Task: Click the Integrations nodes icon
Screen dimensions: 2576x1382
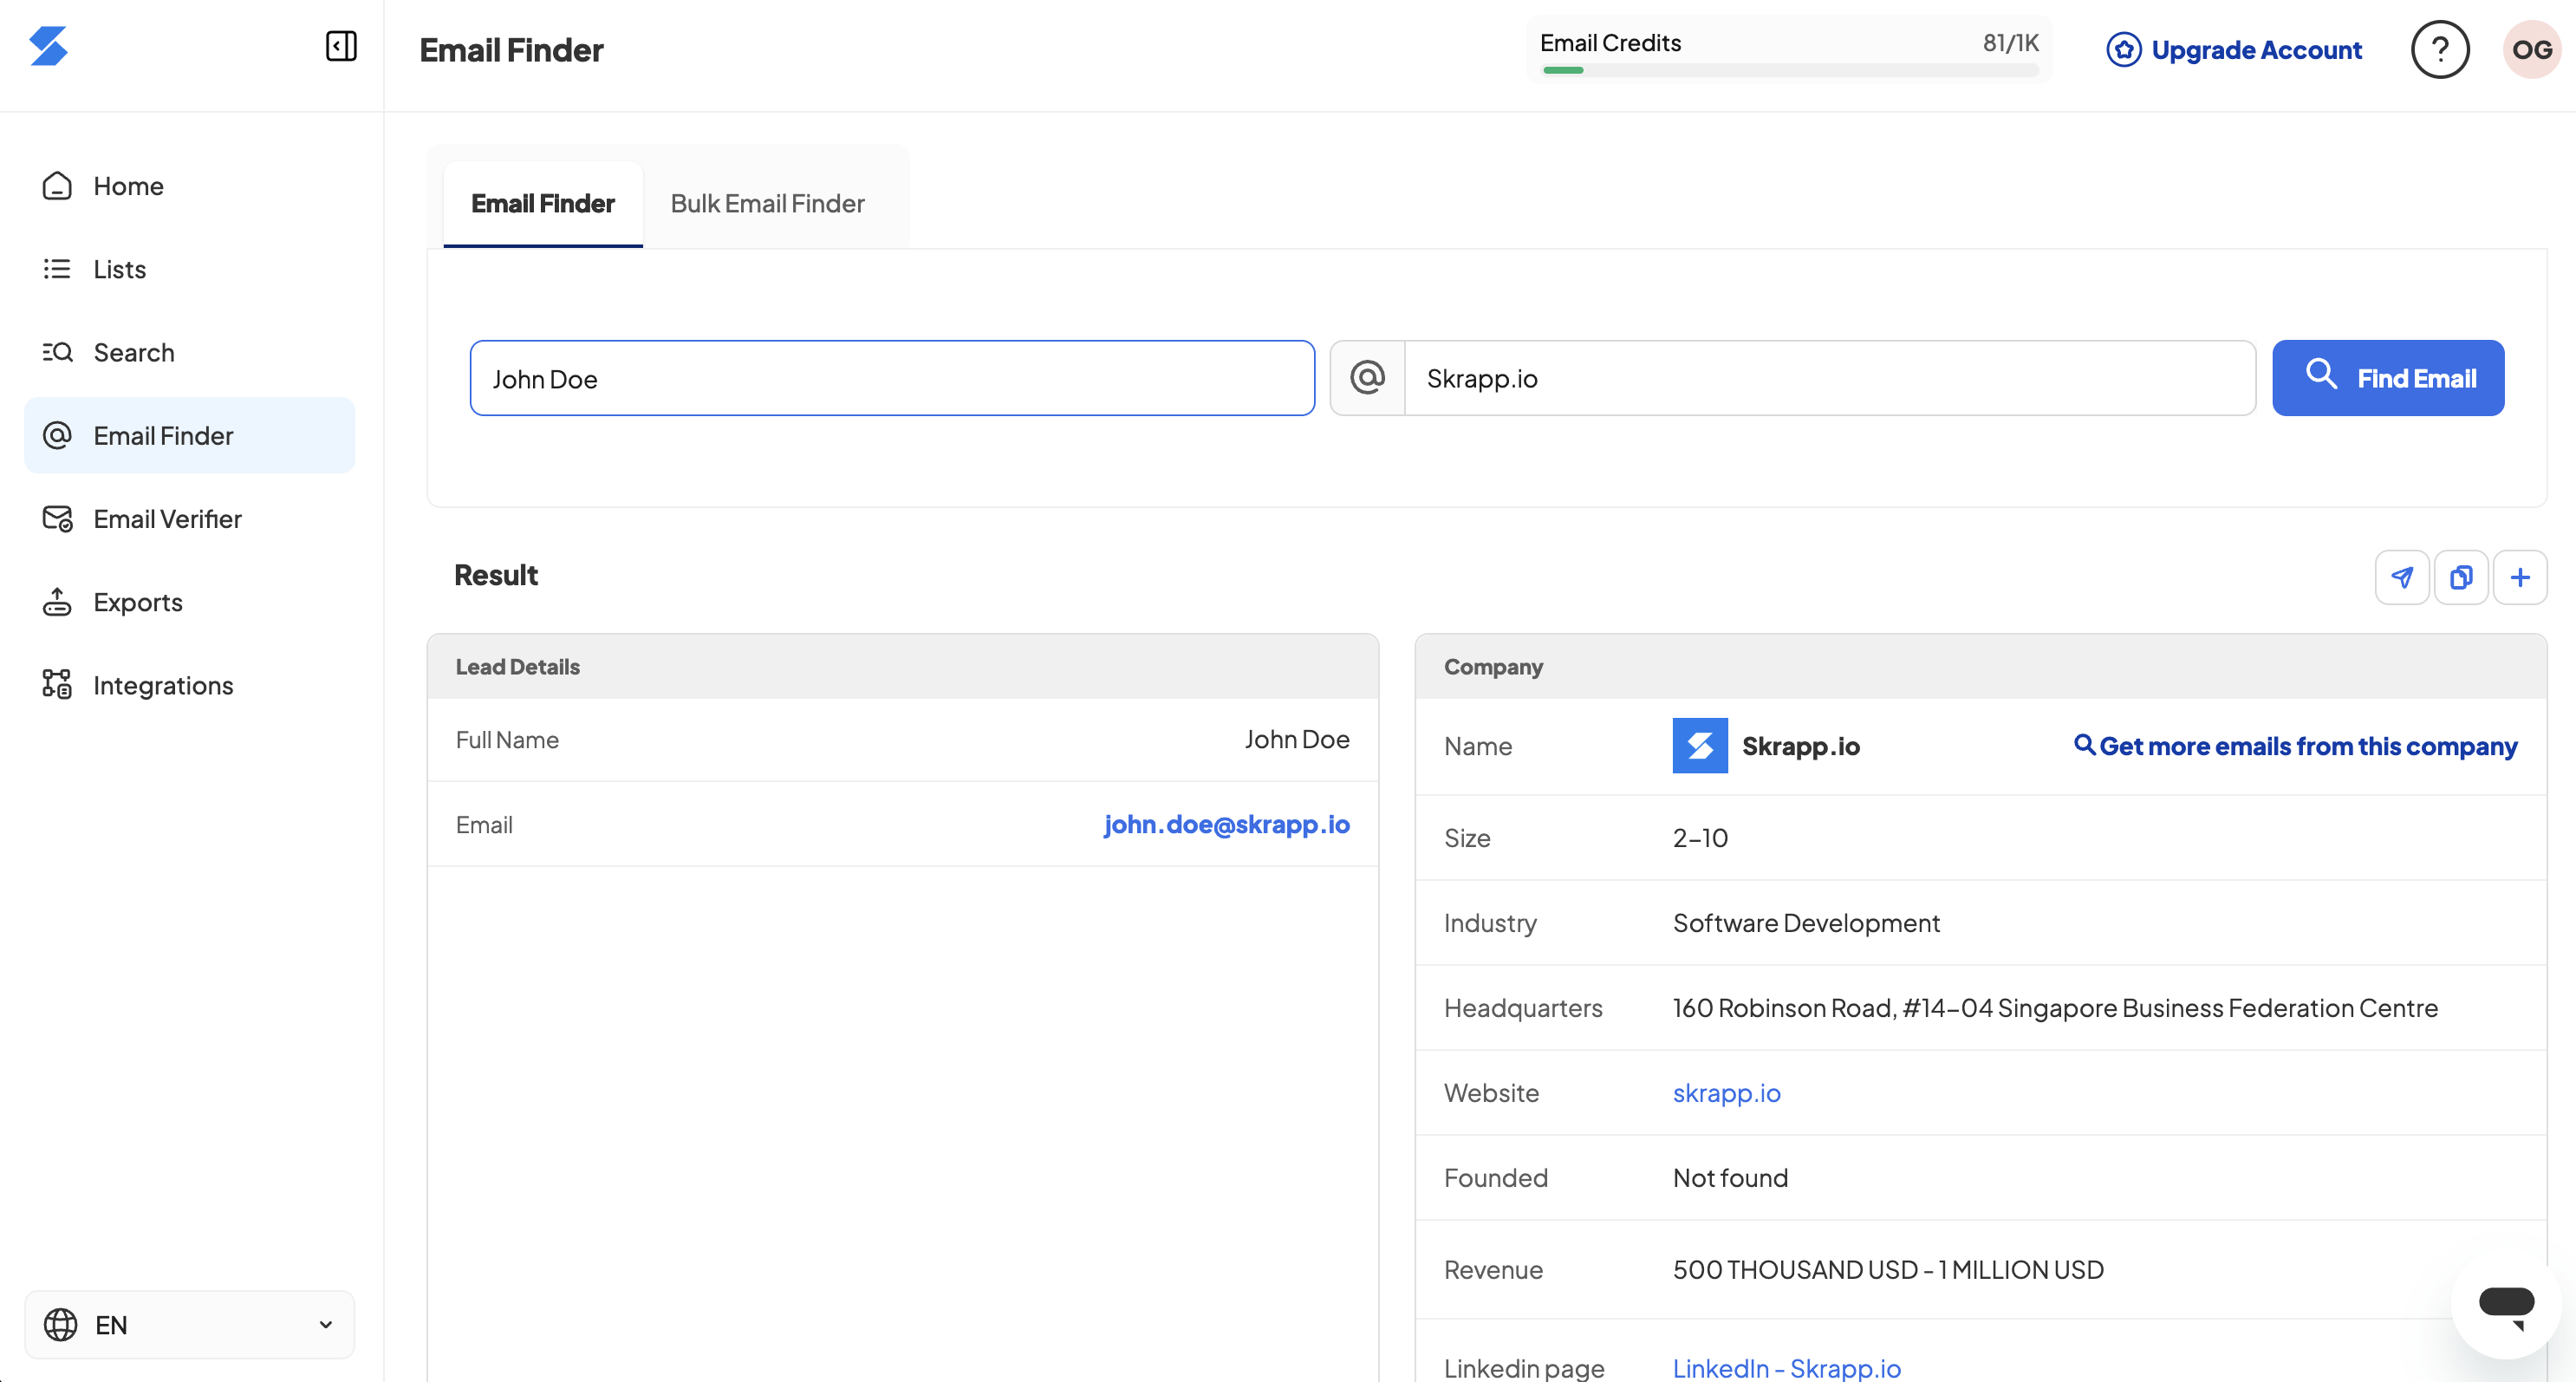Action: (57, 685)
